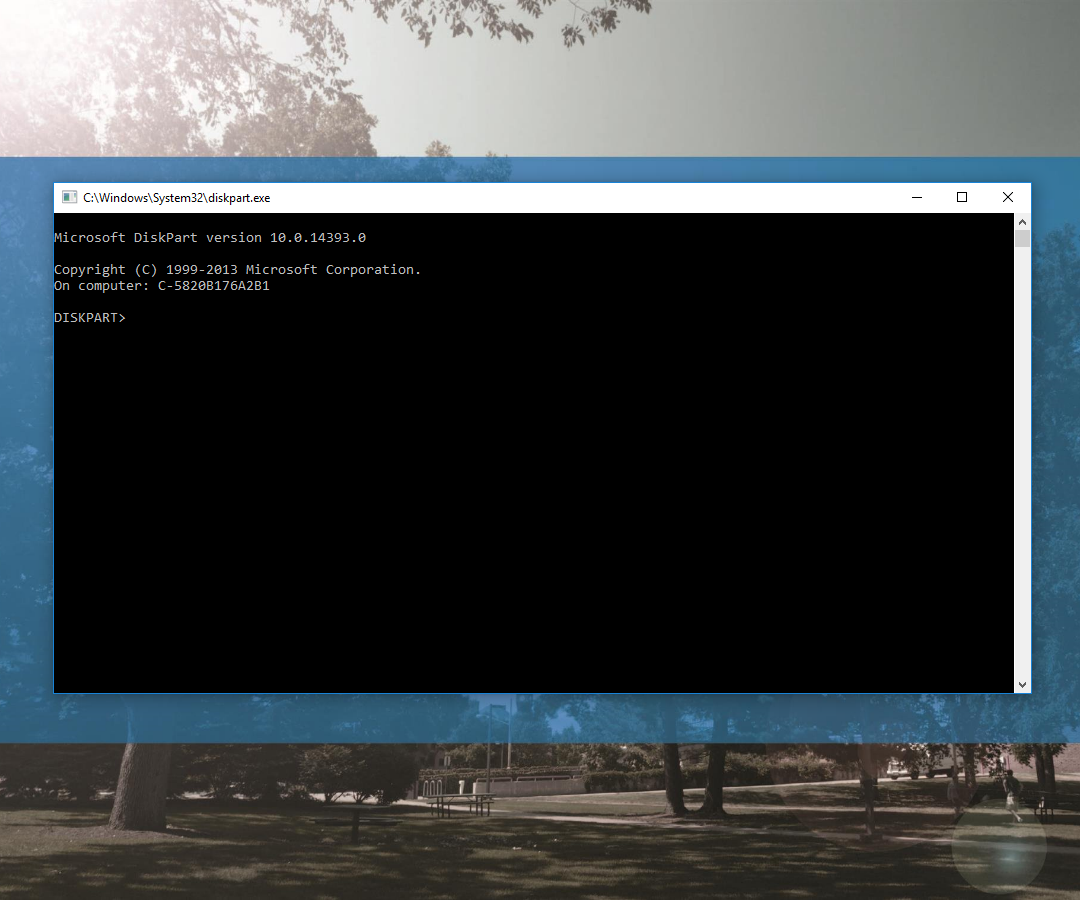1080x900 pixels.
Task: Click the diskpart.exe title bar icon
Action: click(69, 197)
